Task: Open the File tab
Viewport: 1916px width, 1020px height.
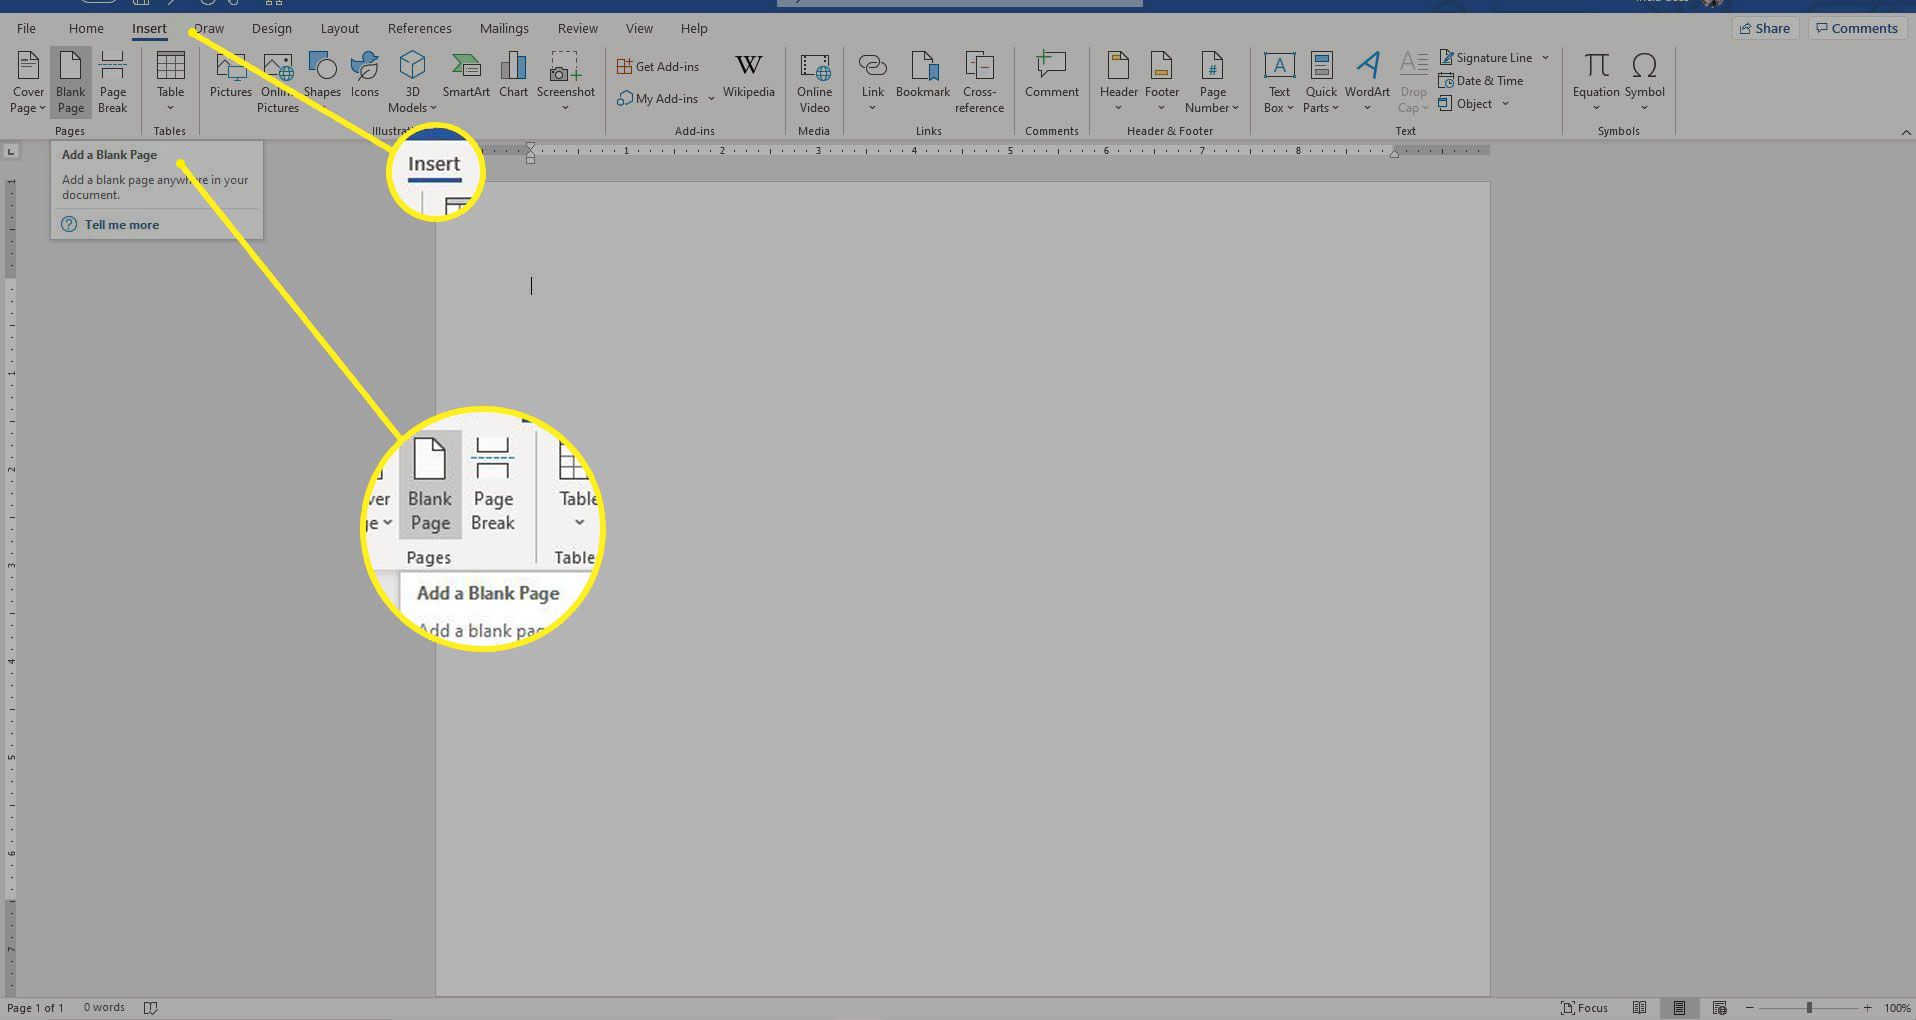Action: point(26,28)
